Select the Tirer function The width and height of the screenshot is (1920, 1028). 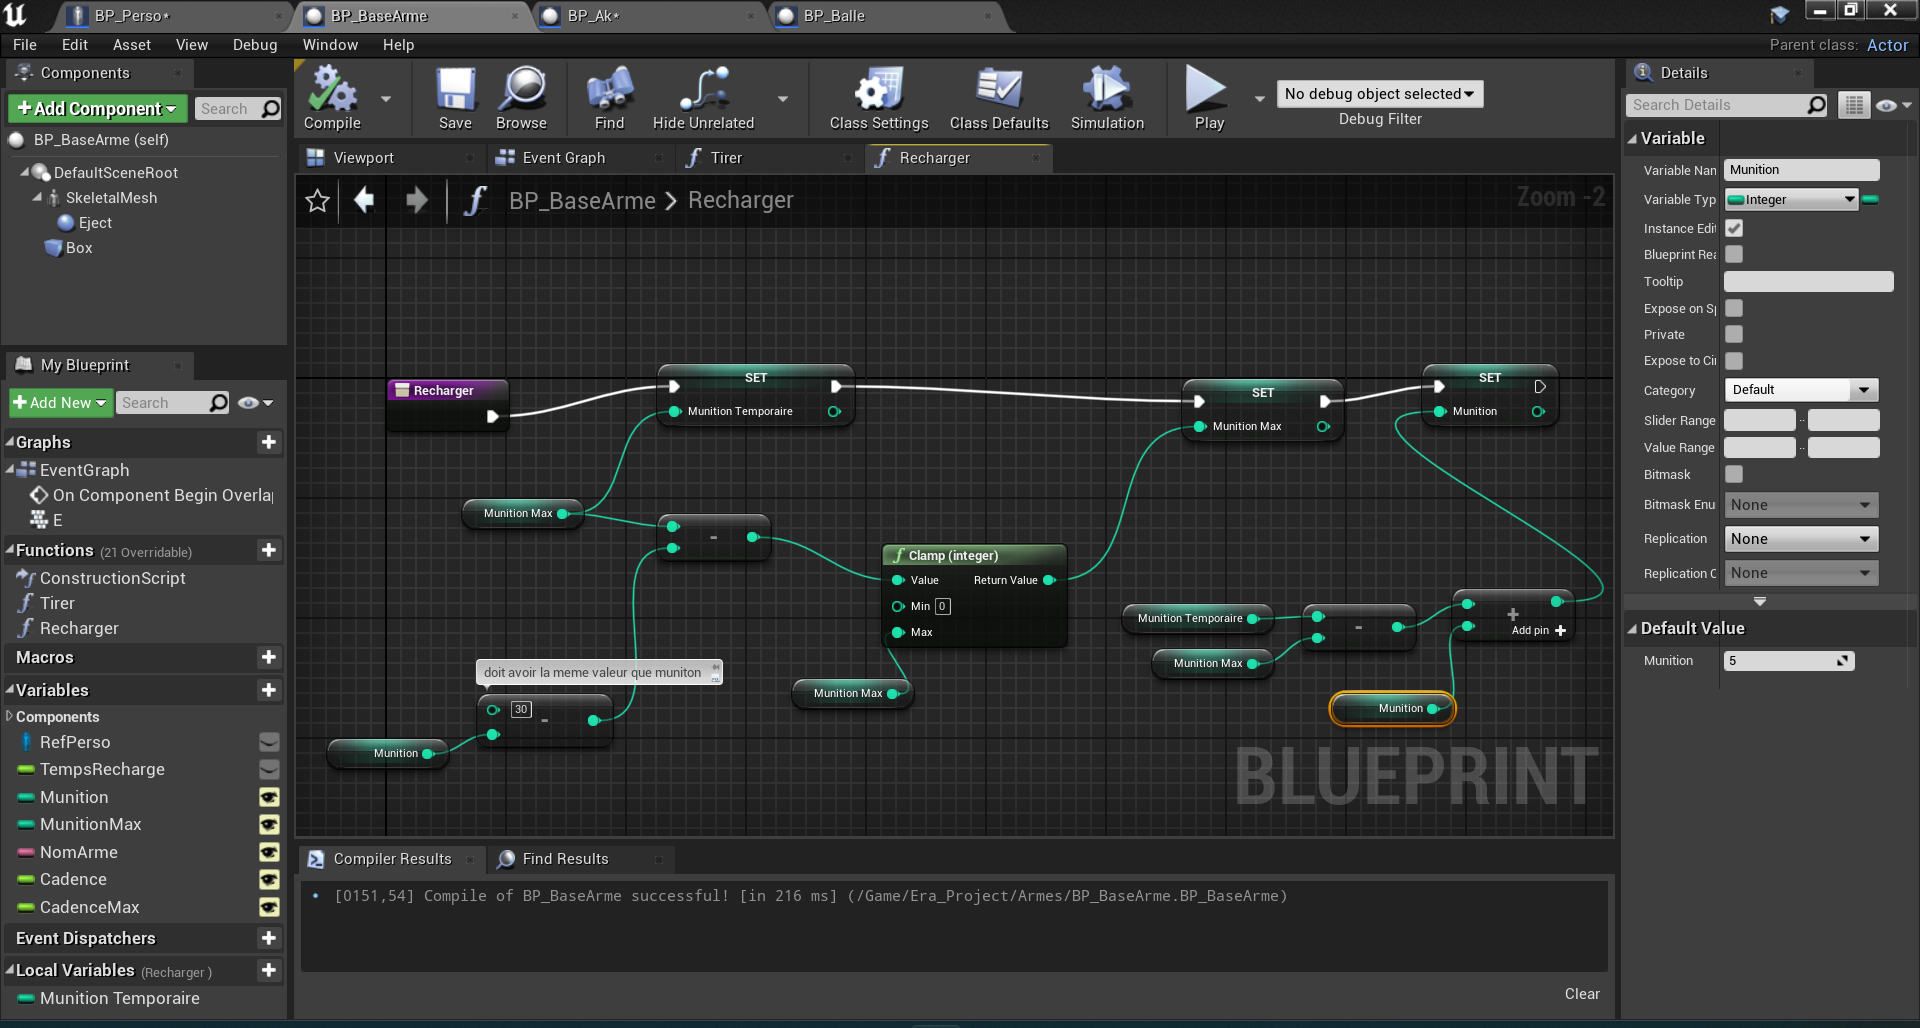(x=57, y=603)
